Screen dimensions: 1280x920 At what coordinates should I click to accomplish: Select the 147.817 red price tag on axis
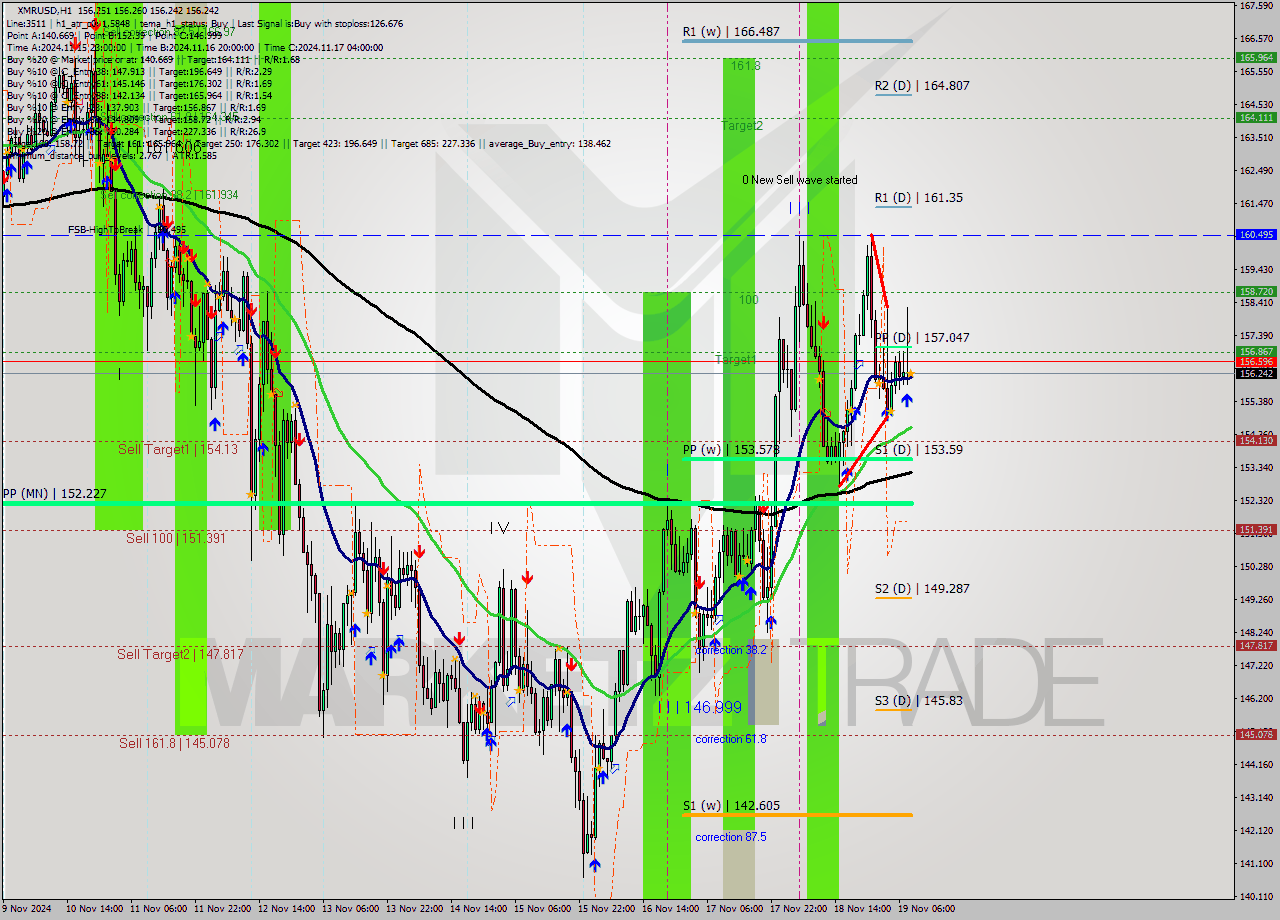pos(1256,646)
